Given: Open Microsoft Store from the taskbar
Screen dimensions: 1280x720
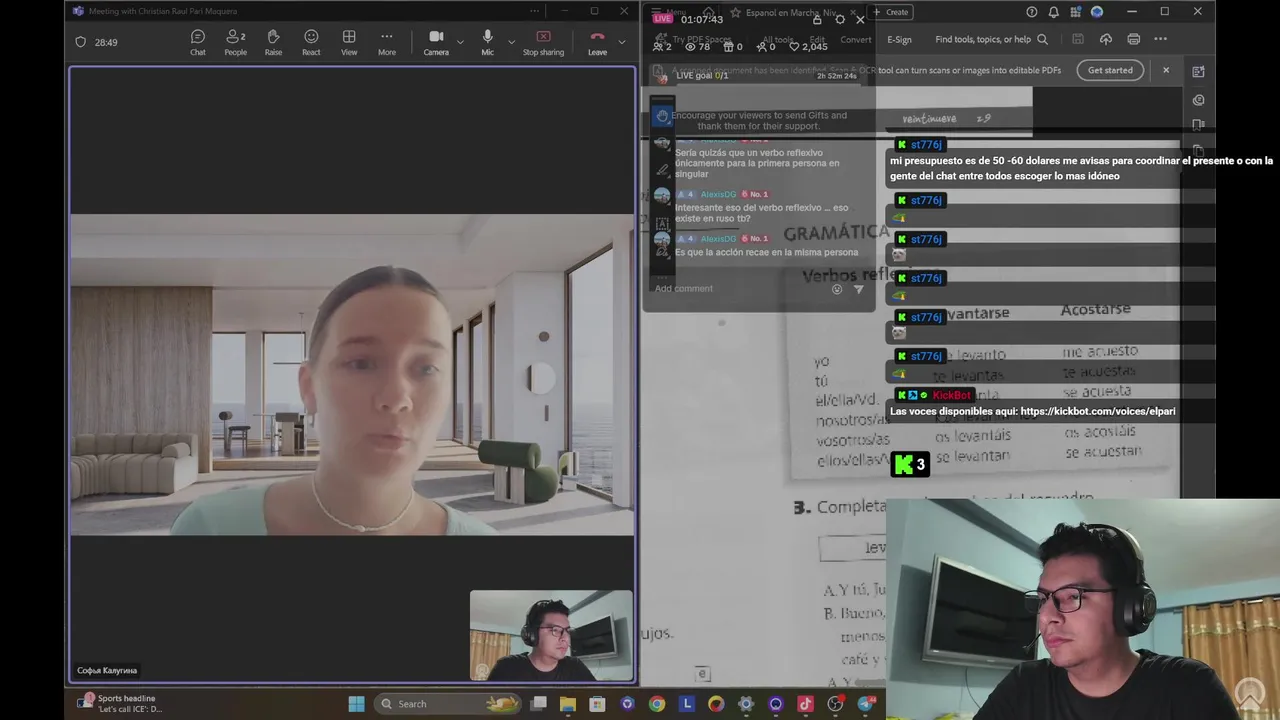Looking at the screenshot, I should coord(597,704).
